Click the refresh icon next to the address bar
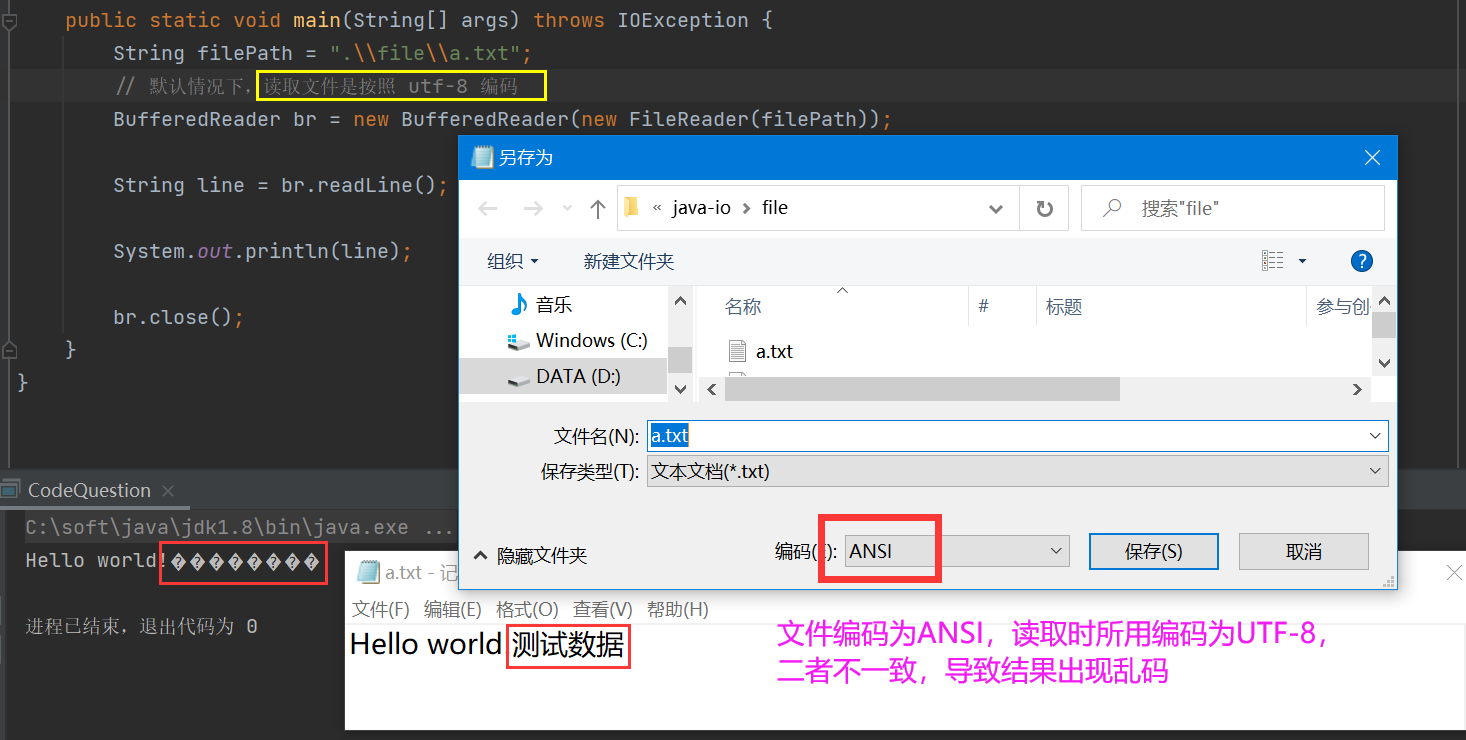This screenshot has height=740, width=1466. coord(1043,207)
